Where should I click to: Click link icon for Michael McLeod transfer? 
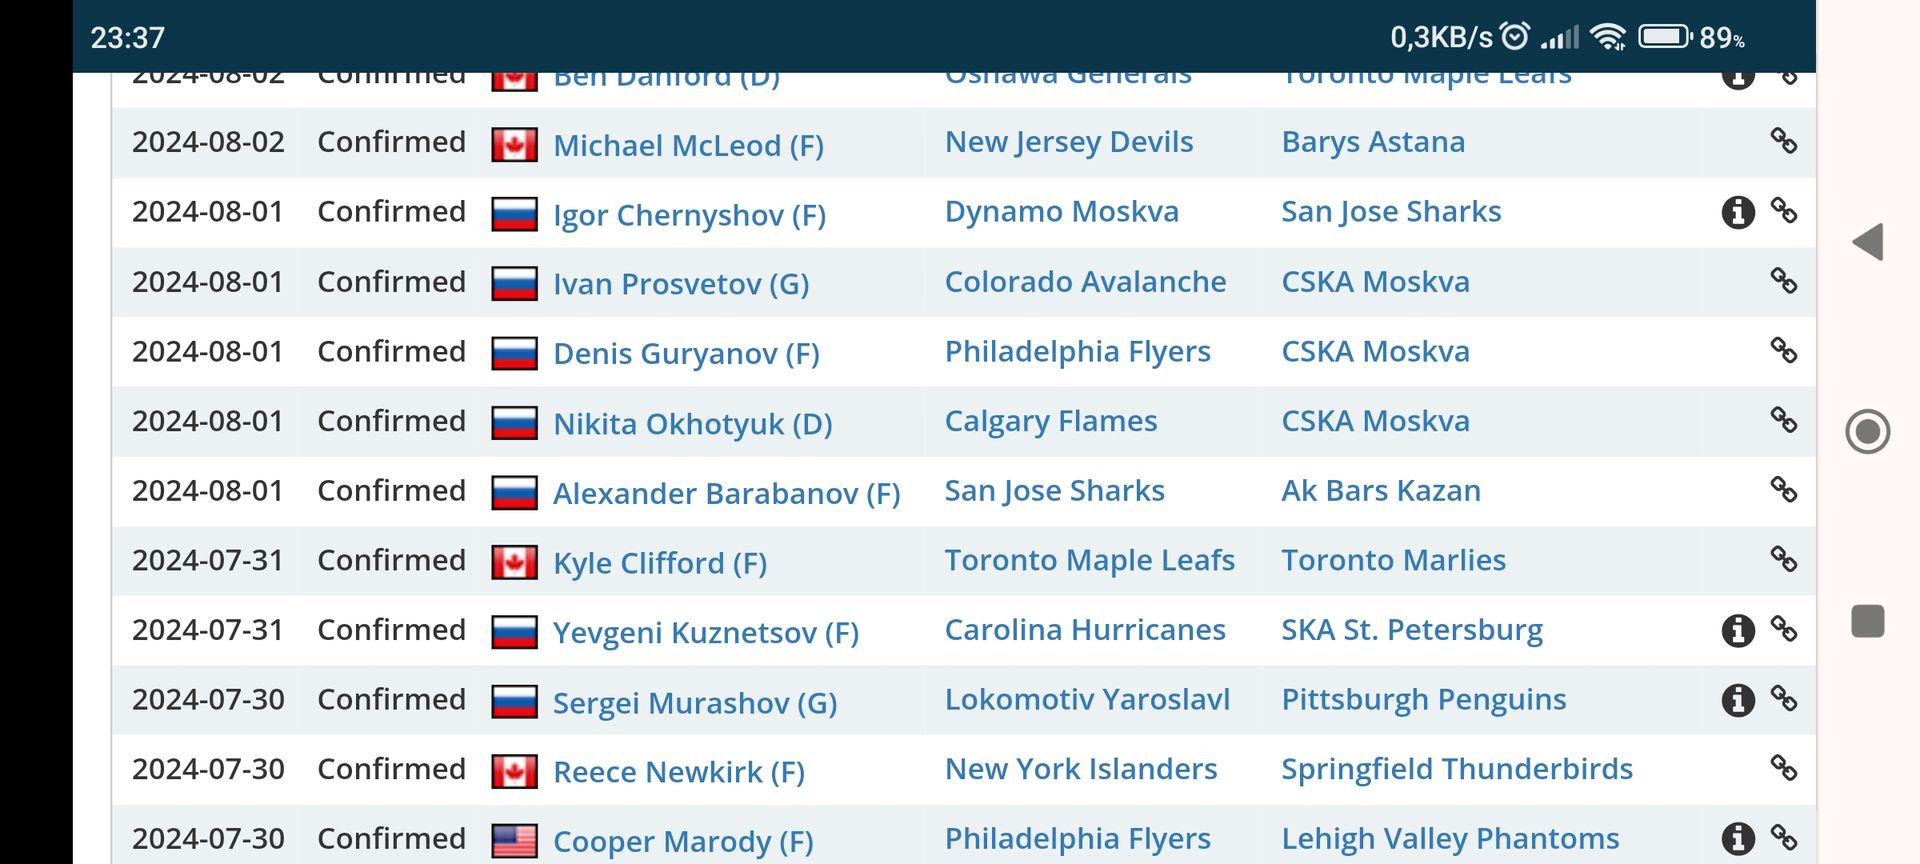tap(1784, 141)
